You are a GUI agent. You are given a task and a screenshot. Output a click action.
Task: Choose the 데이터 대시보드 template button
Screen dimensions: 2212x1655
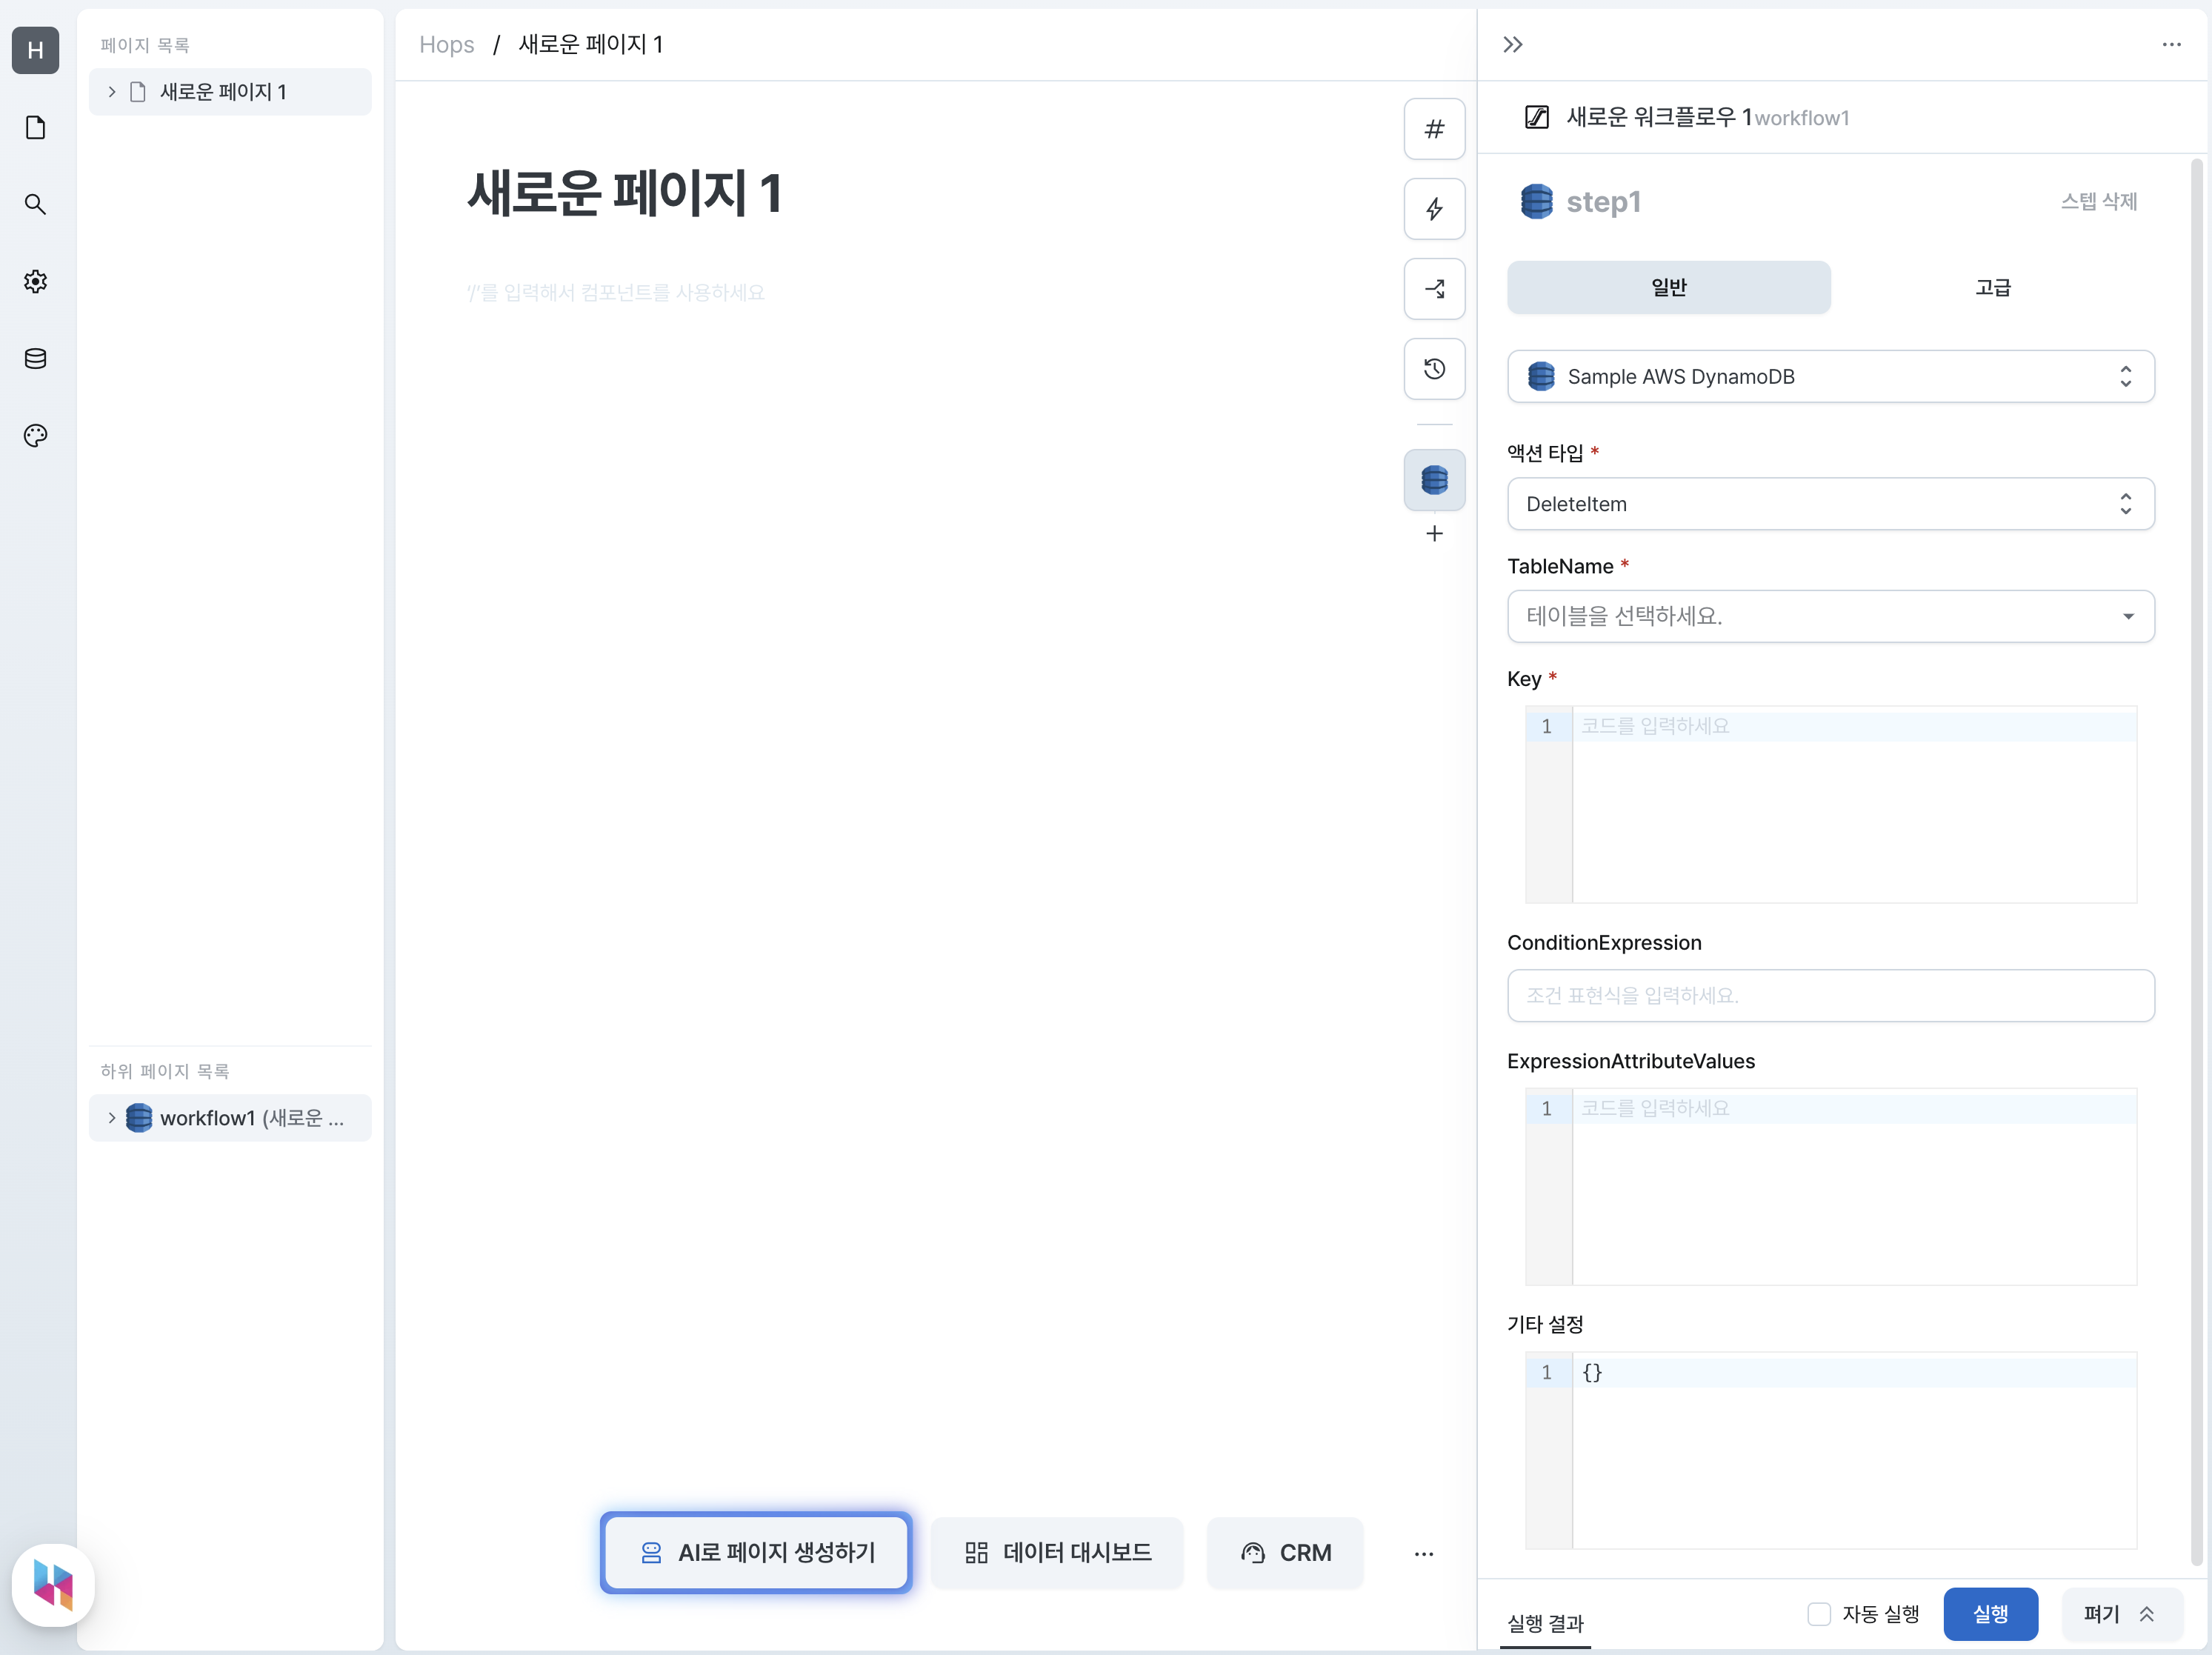(1057, 1553)
